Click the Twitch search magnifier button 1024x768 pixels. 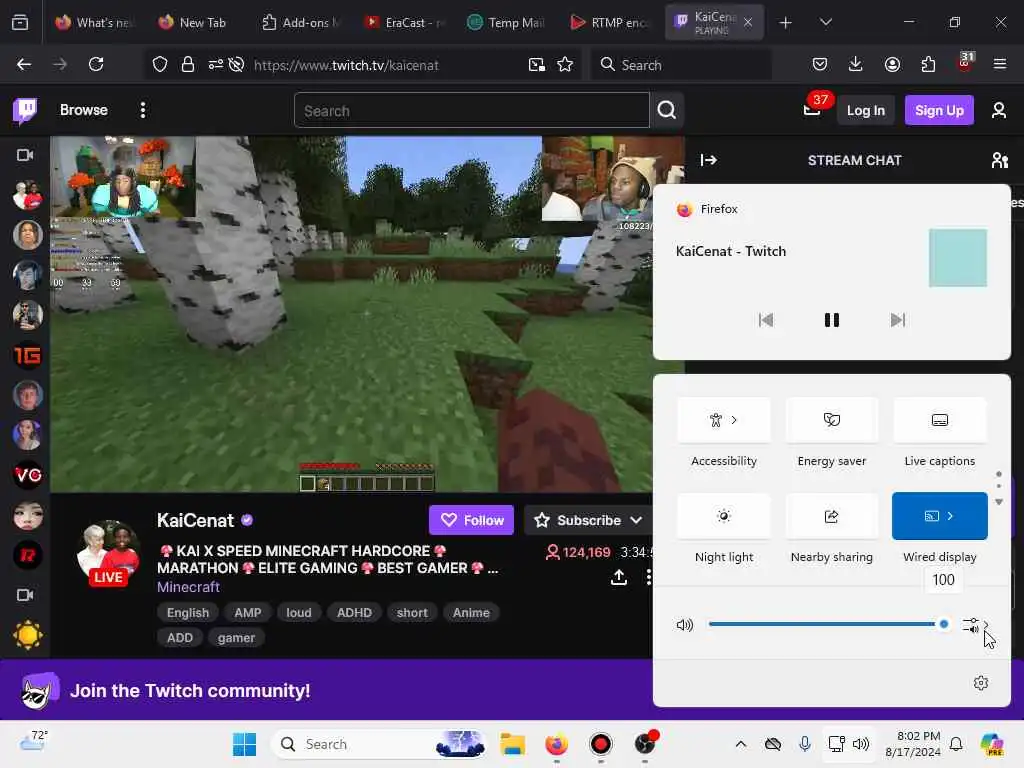(667, 110)
